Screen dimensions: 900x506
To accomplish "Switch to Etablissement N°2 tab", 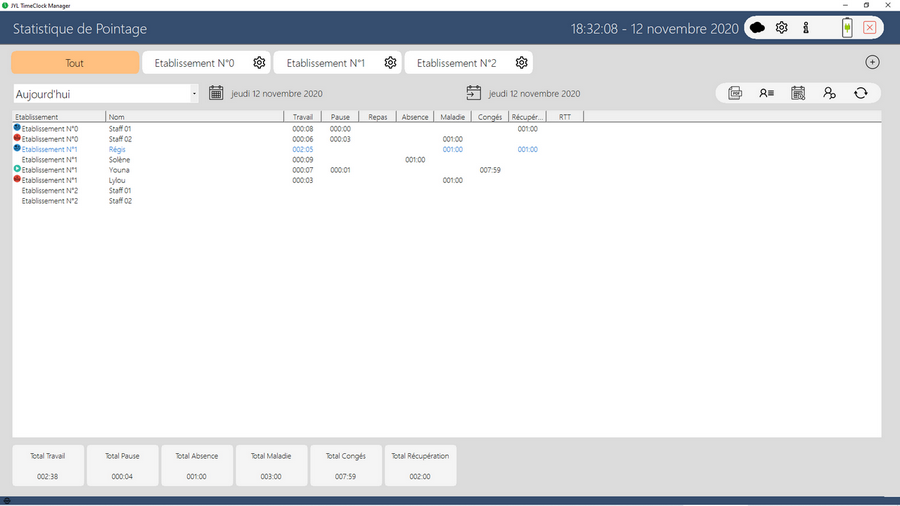I will (x=456, y=63).
